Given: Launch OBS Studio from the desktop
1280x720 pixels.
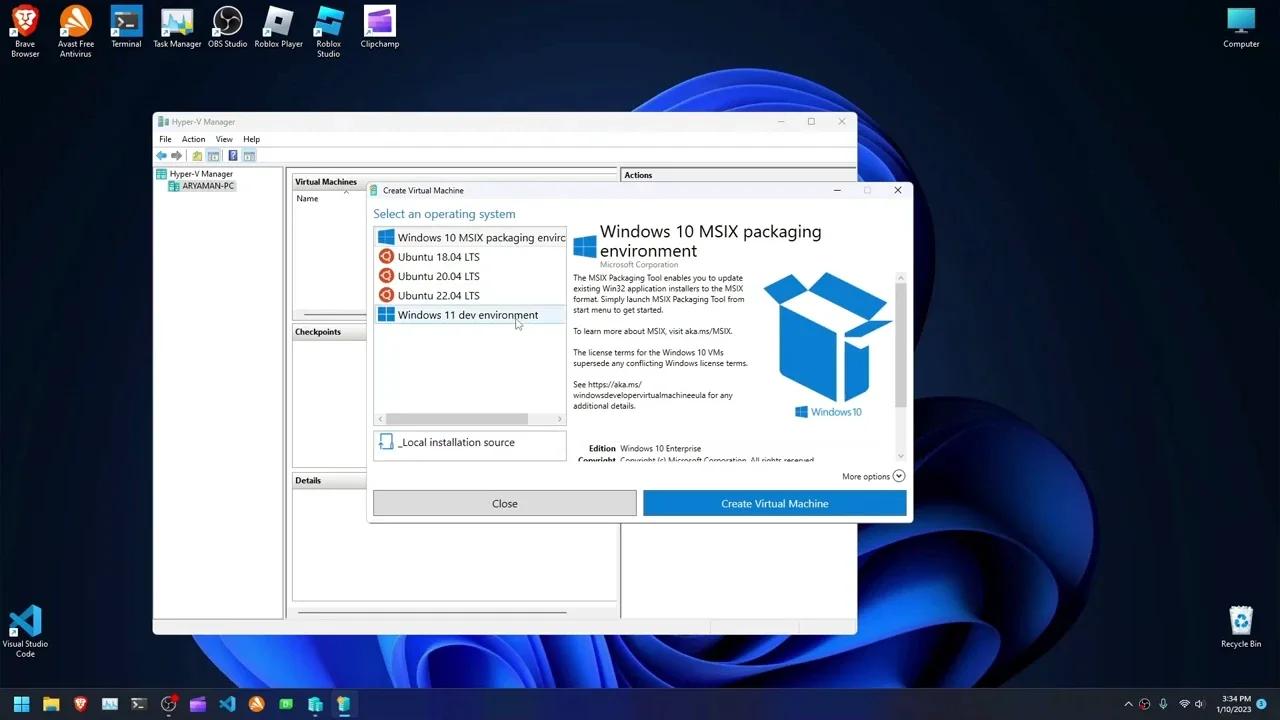Looking at the screenshot, I should coord(227,20).
